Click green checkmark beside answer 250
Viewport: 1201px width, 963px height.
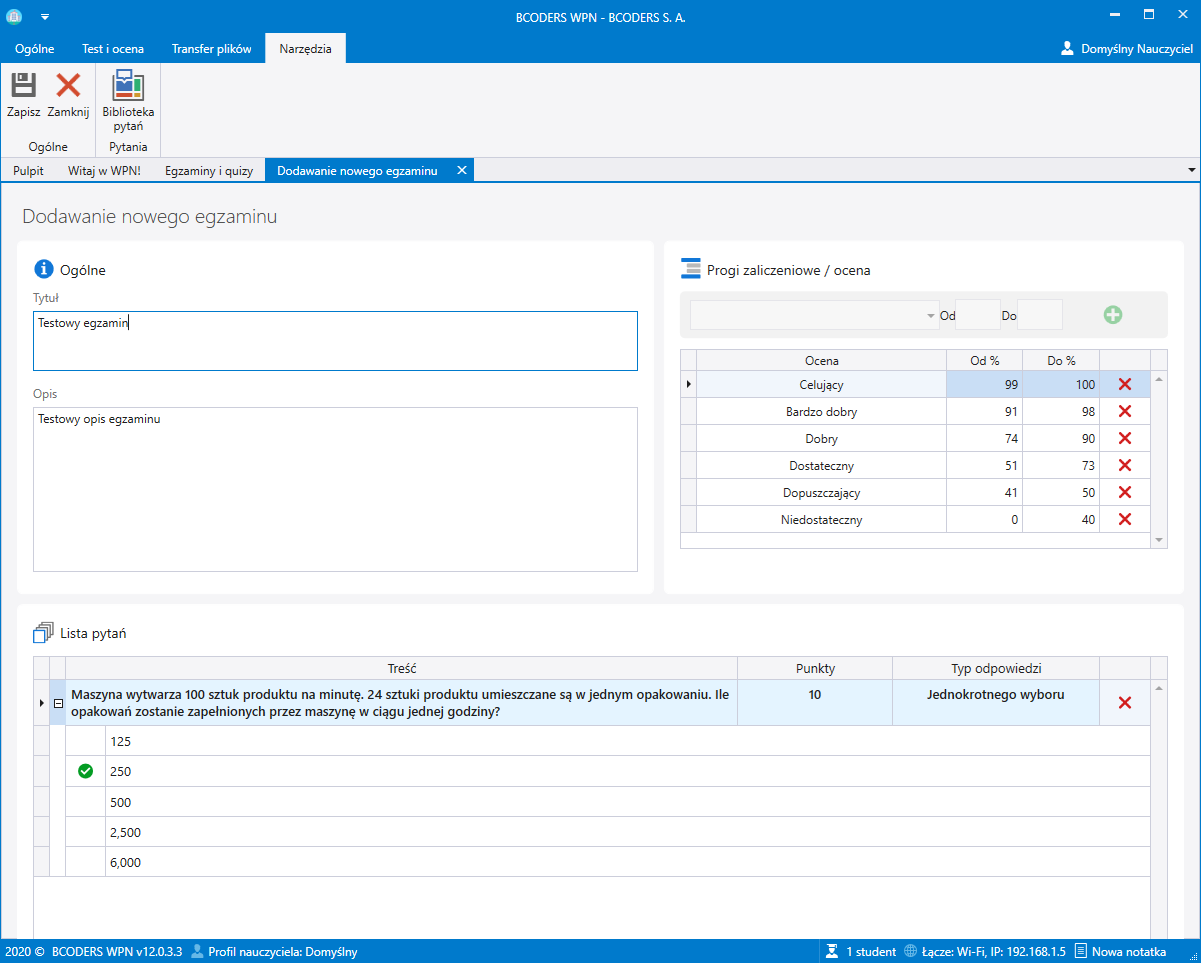(85, 771)
